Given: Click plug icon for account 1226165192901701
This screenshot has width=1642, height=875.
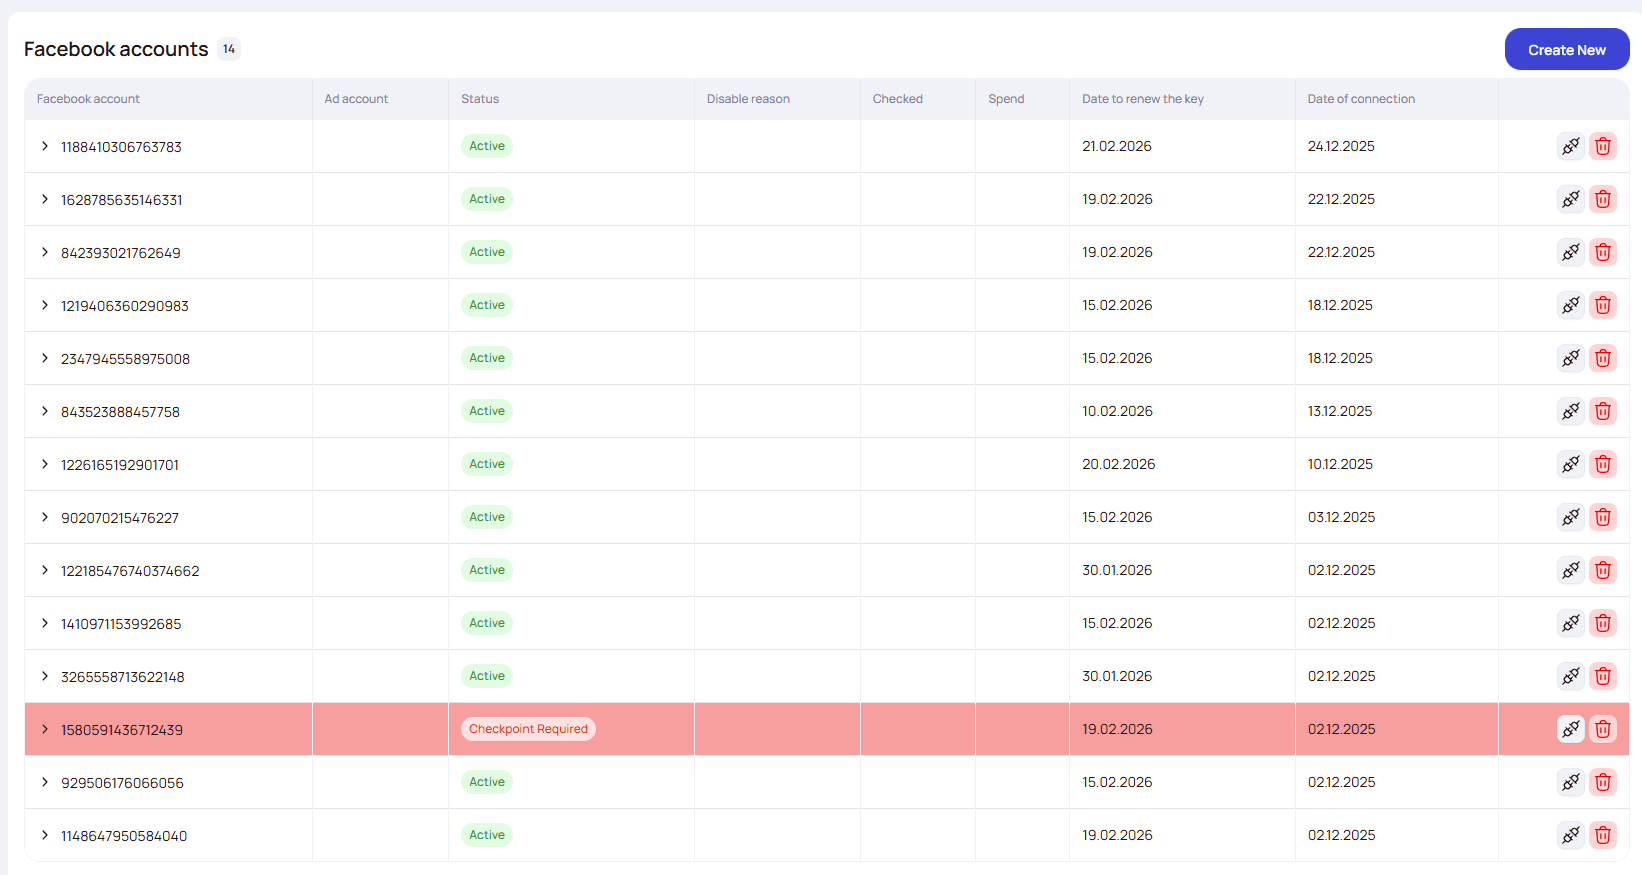Looking at the screenshot, I should point(1571,464).
